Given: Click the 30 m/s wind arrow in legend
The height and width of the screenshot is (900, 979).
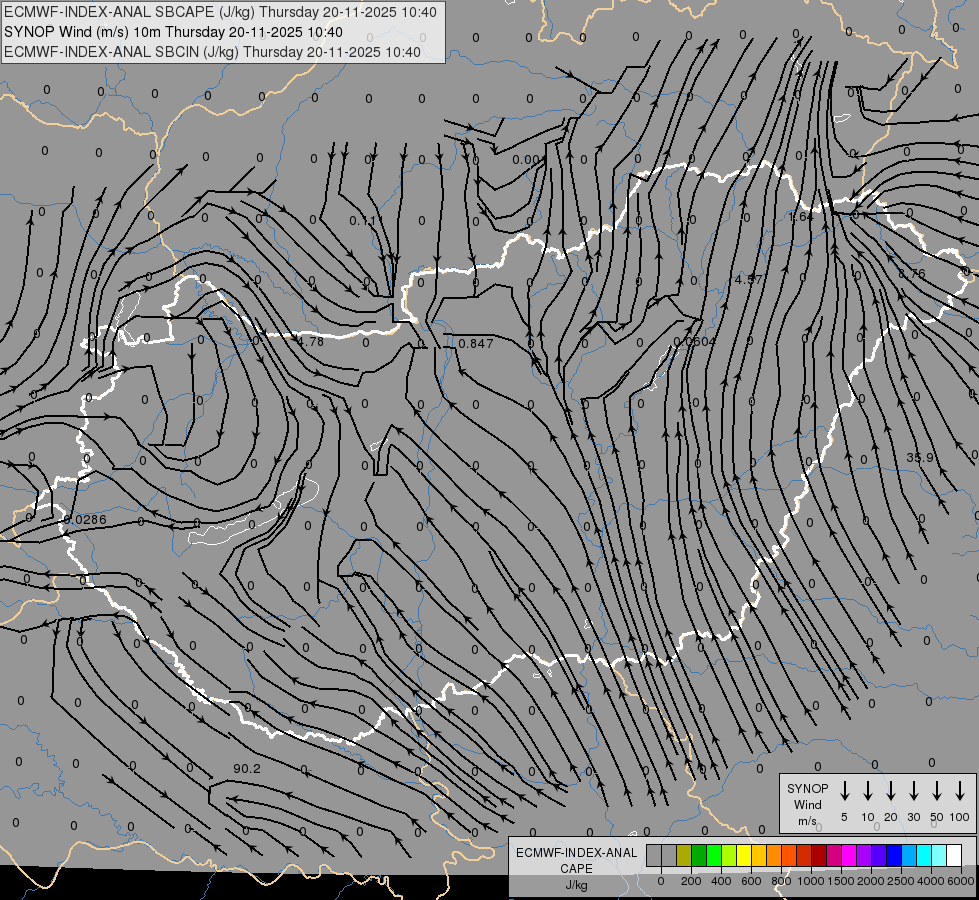Looking at the screenshot, I should tap(914, 791).
